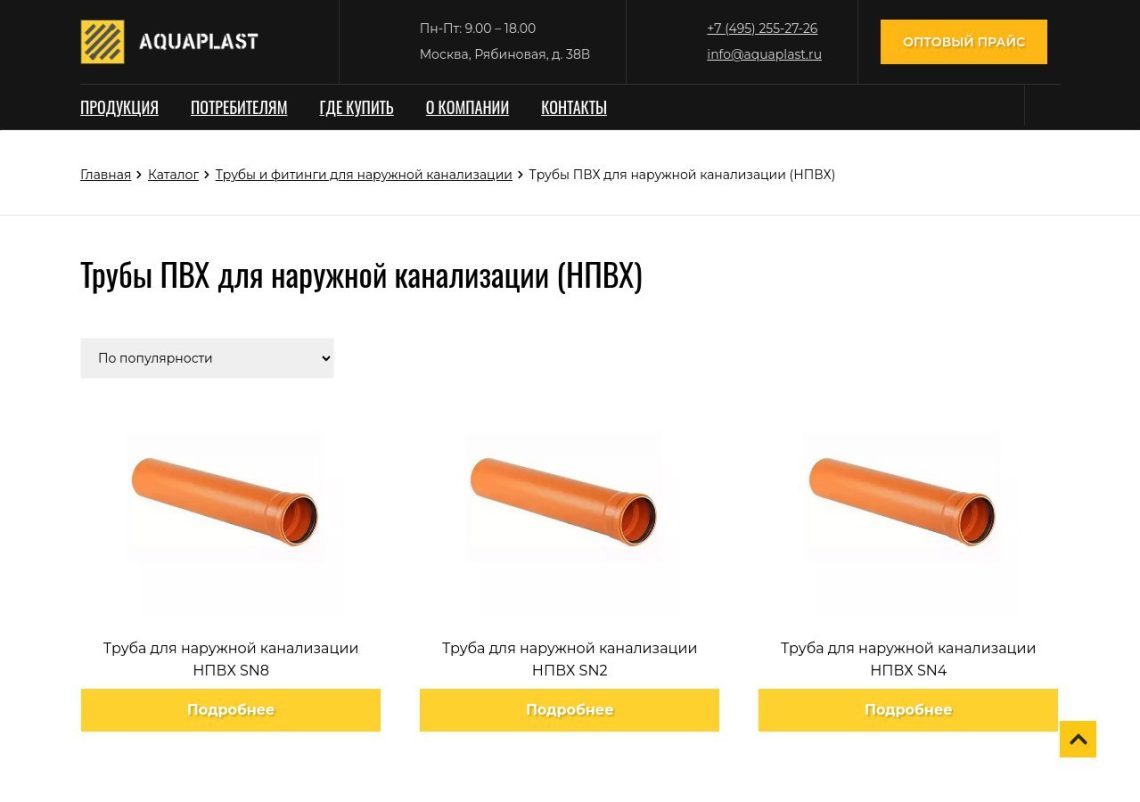The image size is (1140, 802).
Task: Click the scroll-to-top arrow button
Action: coord(1077,739)
